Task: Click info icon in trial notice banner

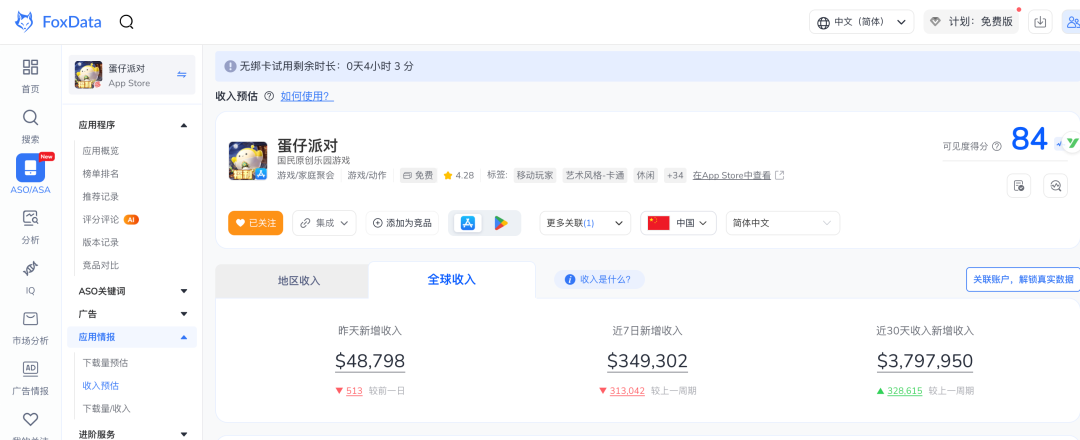Action: coord(230,67)
